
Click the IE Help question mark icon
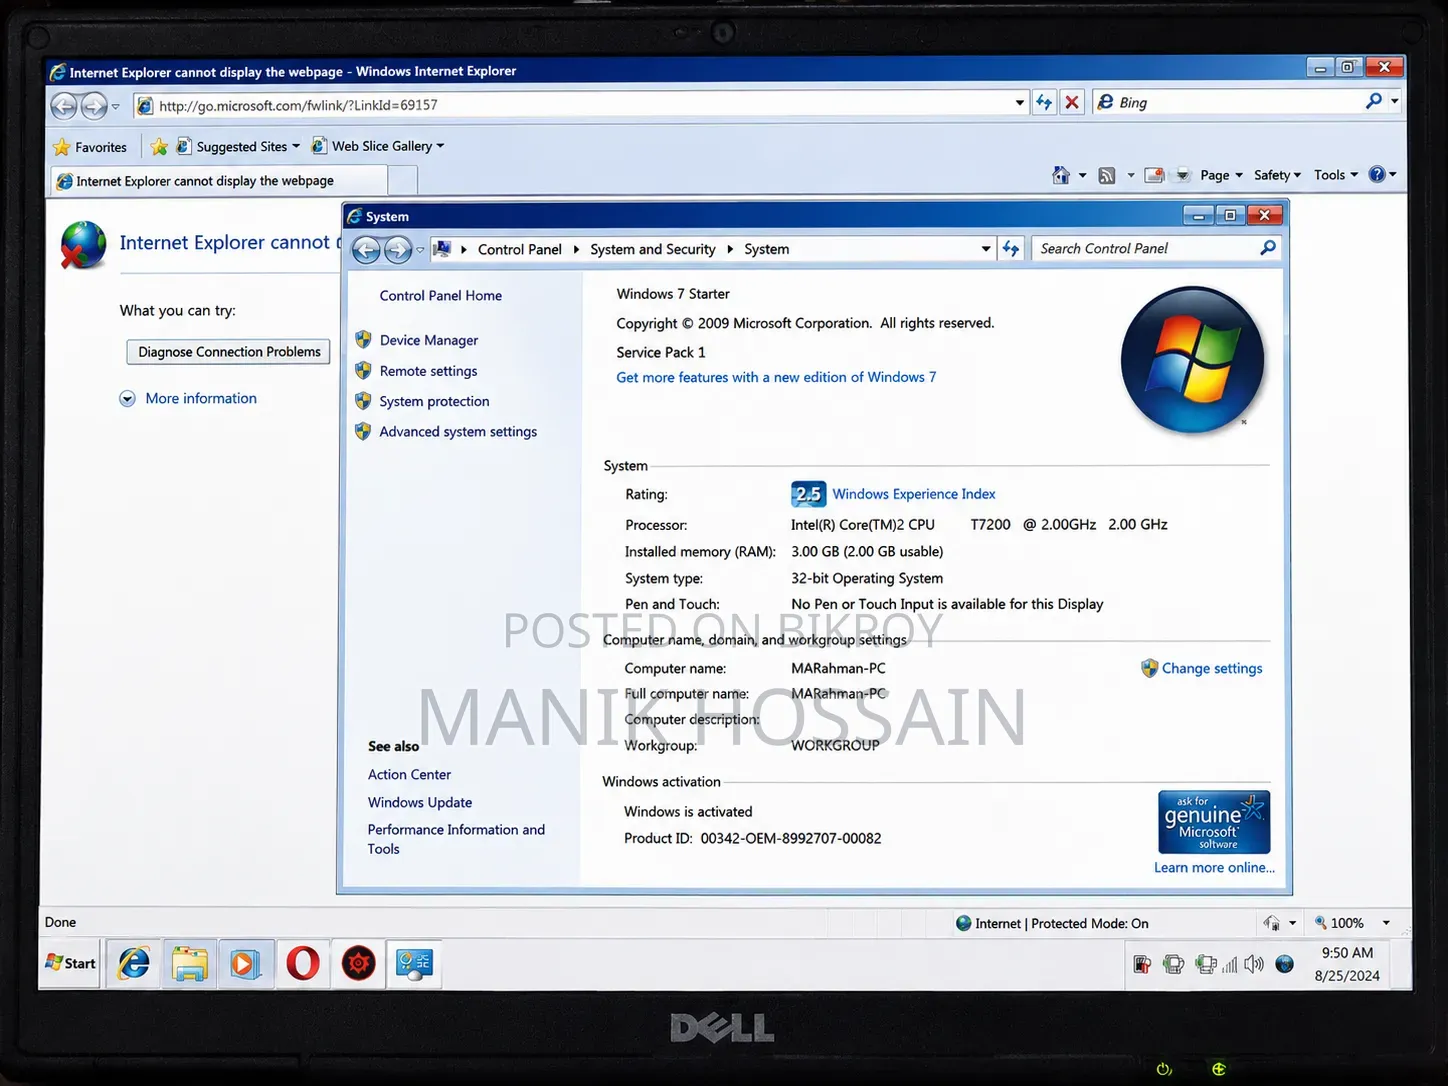[x=1377, y=174]
